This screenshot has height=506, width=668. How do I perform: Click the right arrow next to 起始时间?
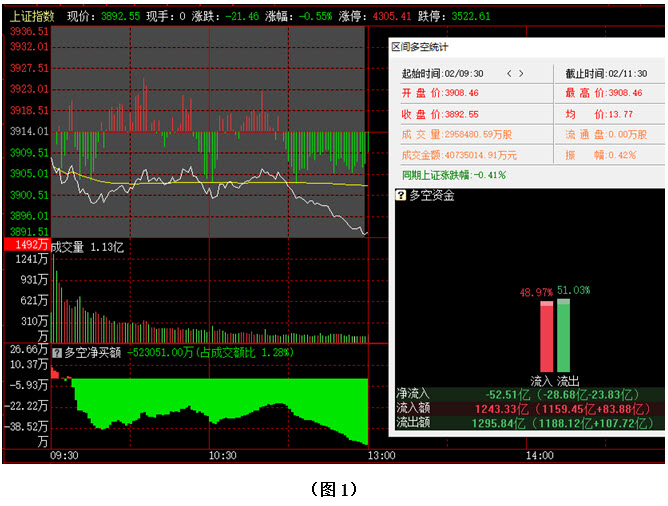pyautogui.click(x=521, y=74)
